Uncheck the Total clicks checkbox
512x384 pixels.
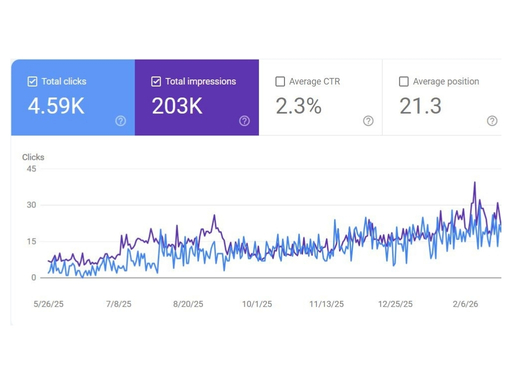point(32,82)
